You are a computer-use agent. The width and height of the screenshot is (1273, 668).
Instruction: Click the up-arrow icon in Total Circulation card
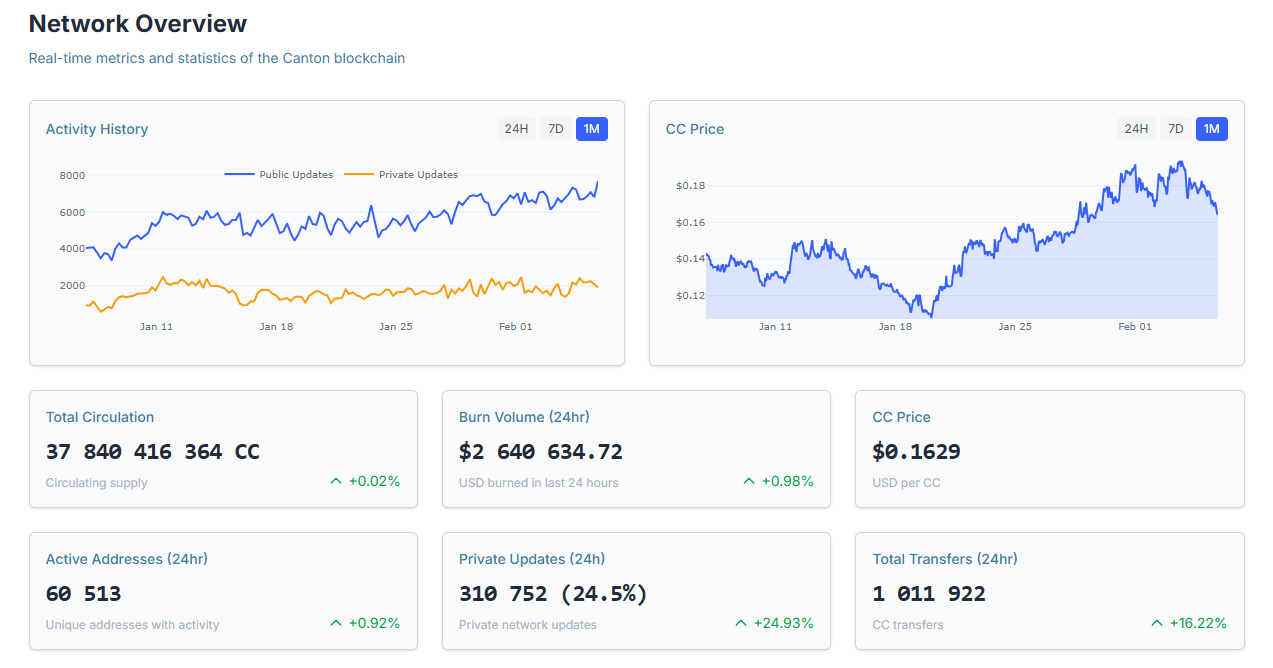point(336,481)
